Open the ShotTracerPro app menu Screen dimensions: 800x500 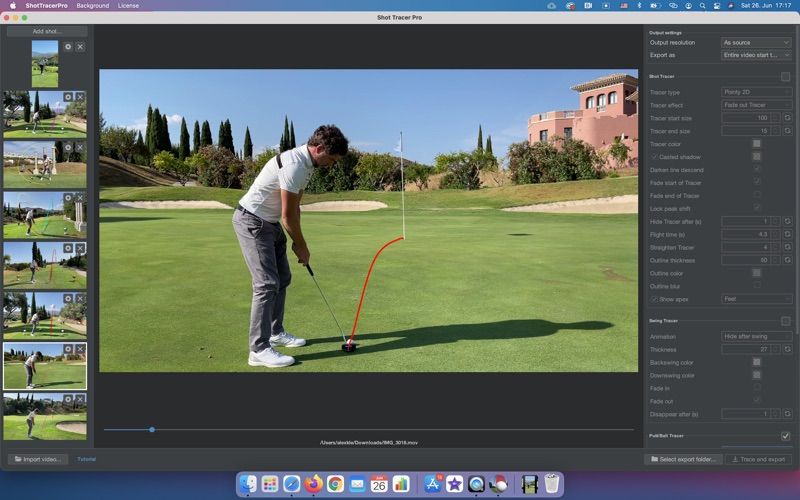tap(46, 6)
